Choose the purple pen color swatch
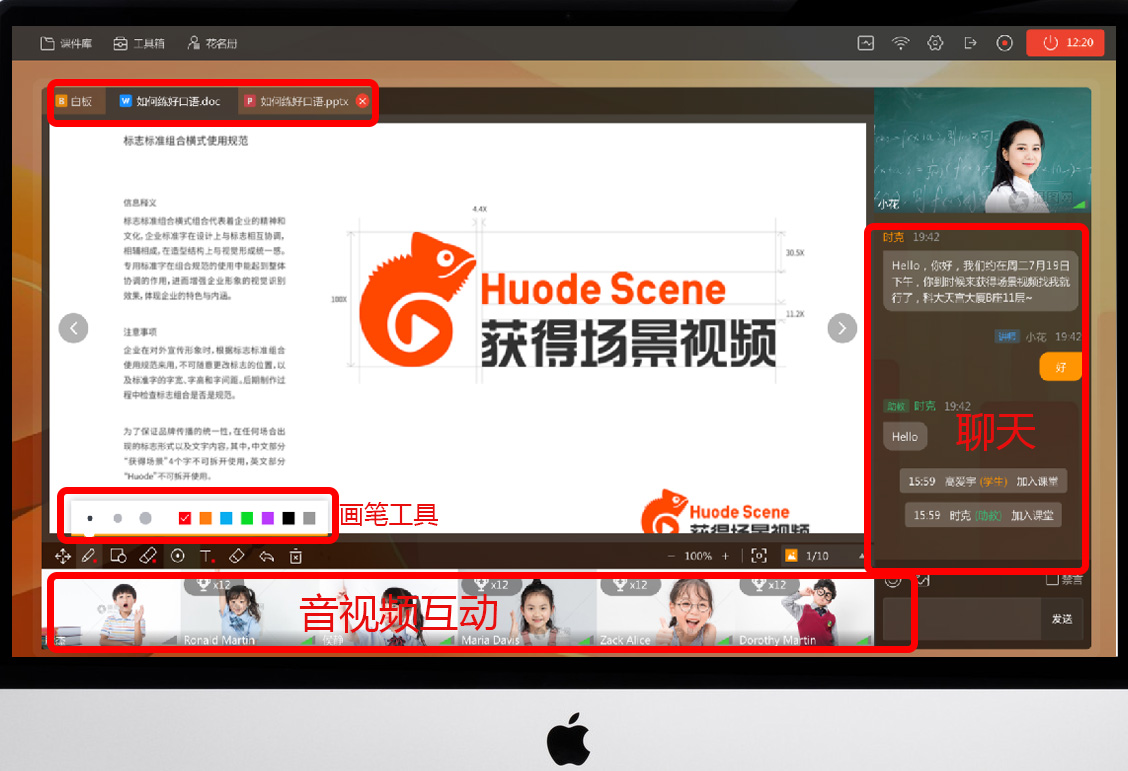Viewport: 1128px width, 771px height. [x=268, y=518]
